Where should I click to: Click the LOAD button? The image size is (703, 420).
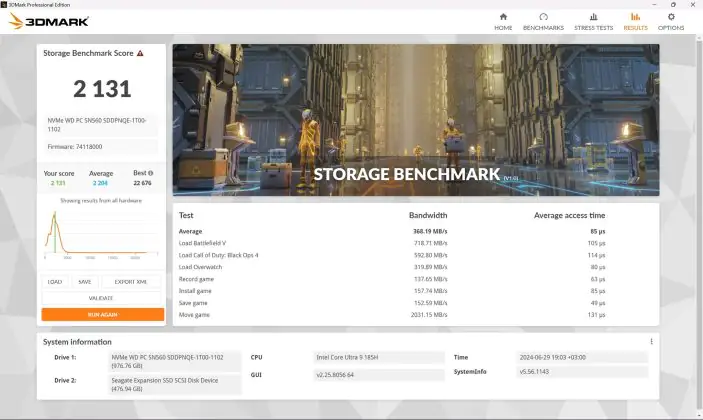point(55,282)
